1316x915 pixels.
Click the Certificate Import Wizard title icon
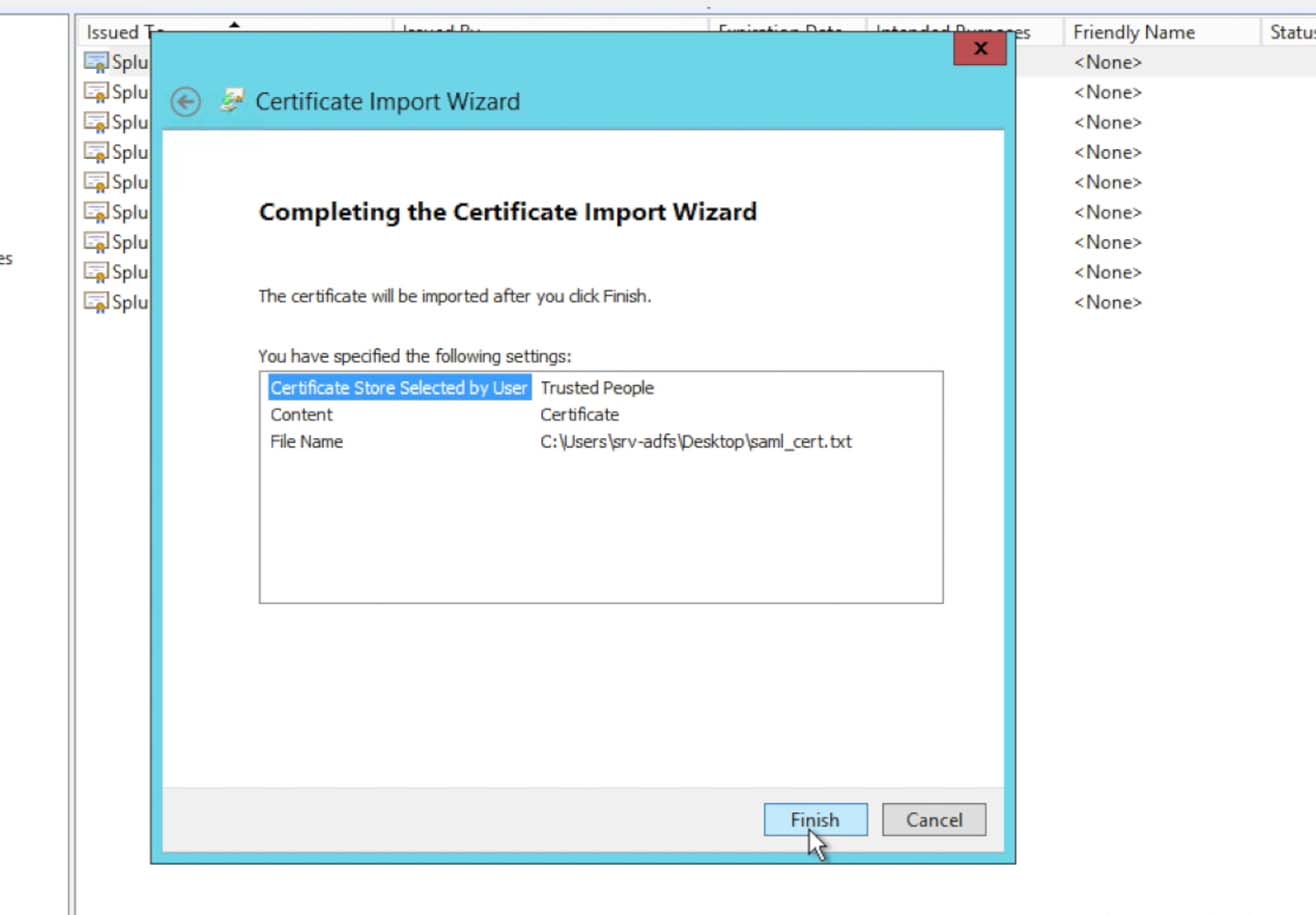233,101
